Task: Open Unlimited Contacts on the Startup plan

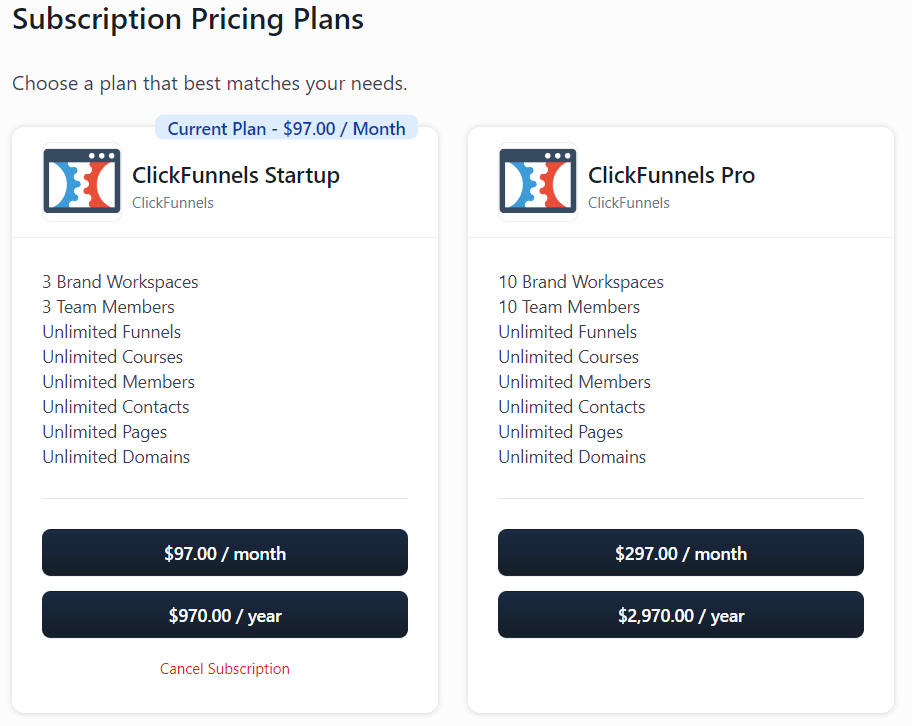Action: click(x=115, y=406)
